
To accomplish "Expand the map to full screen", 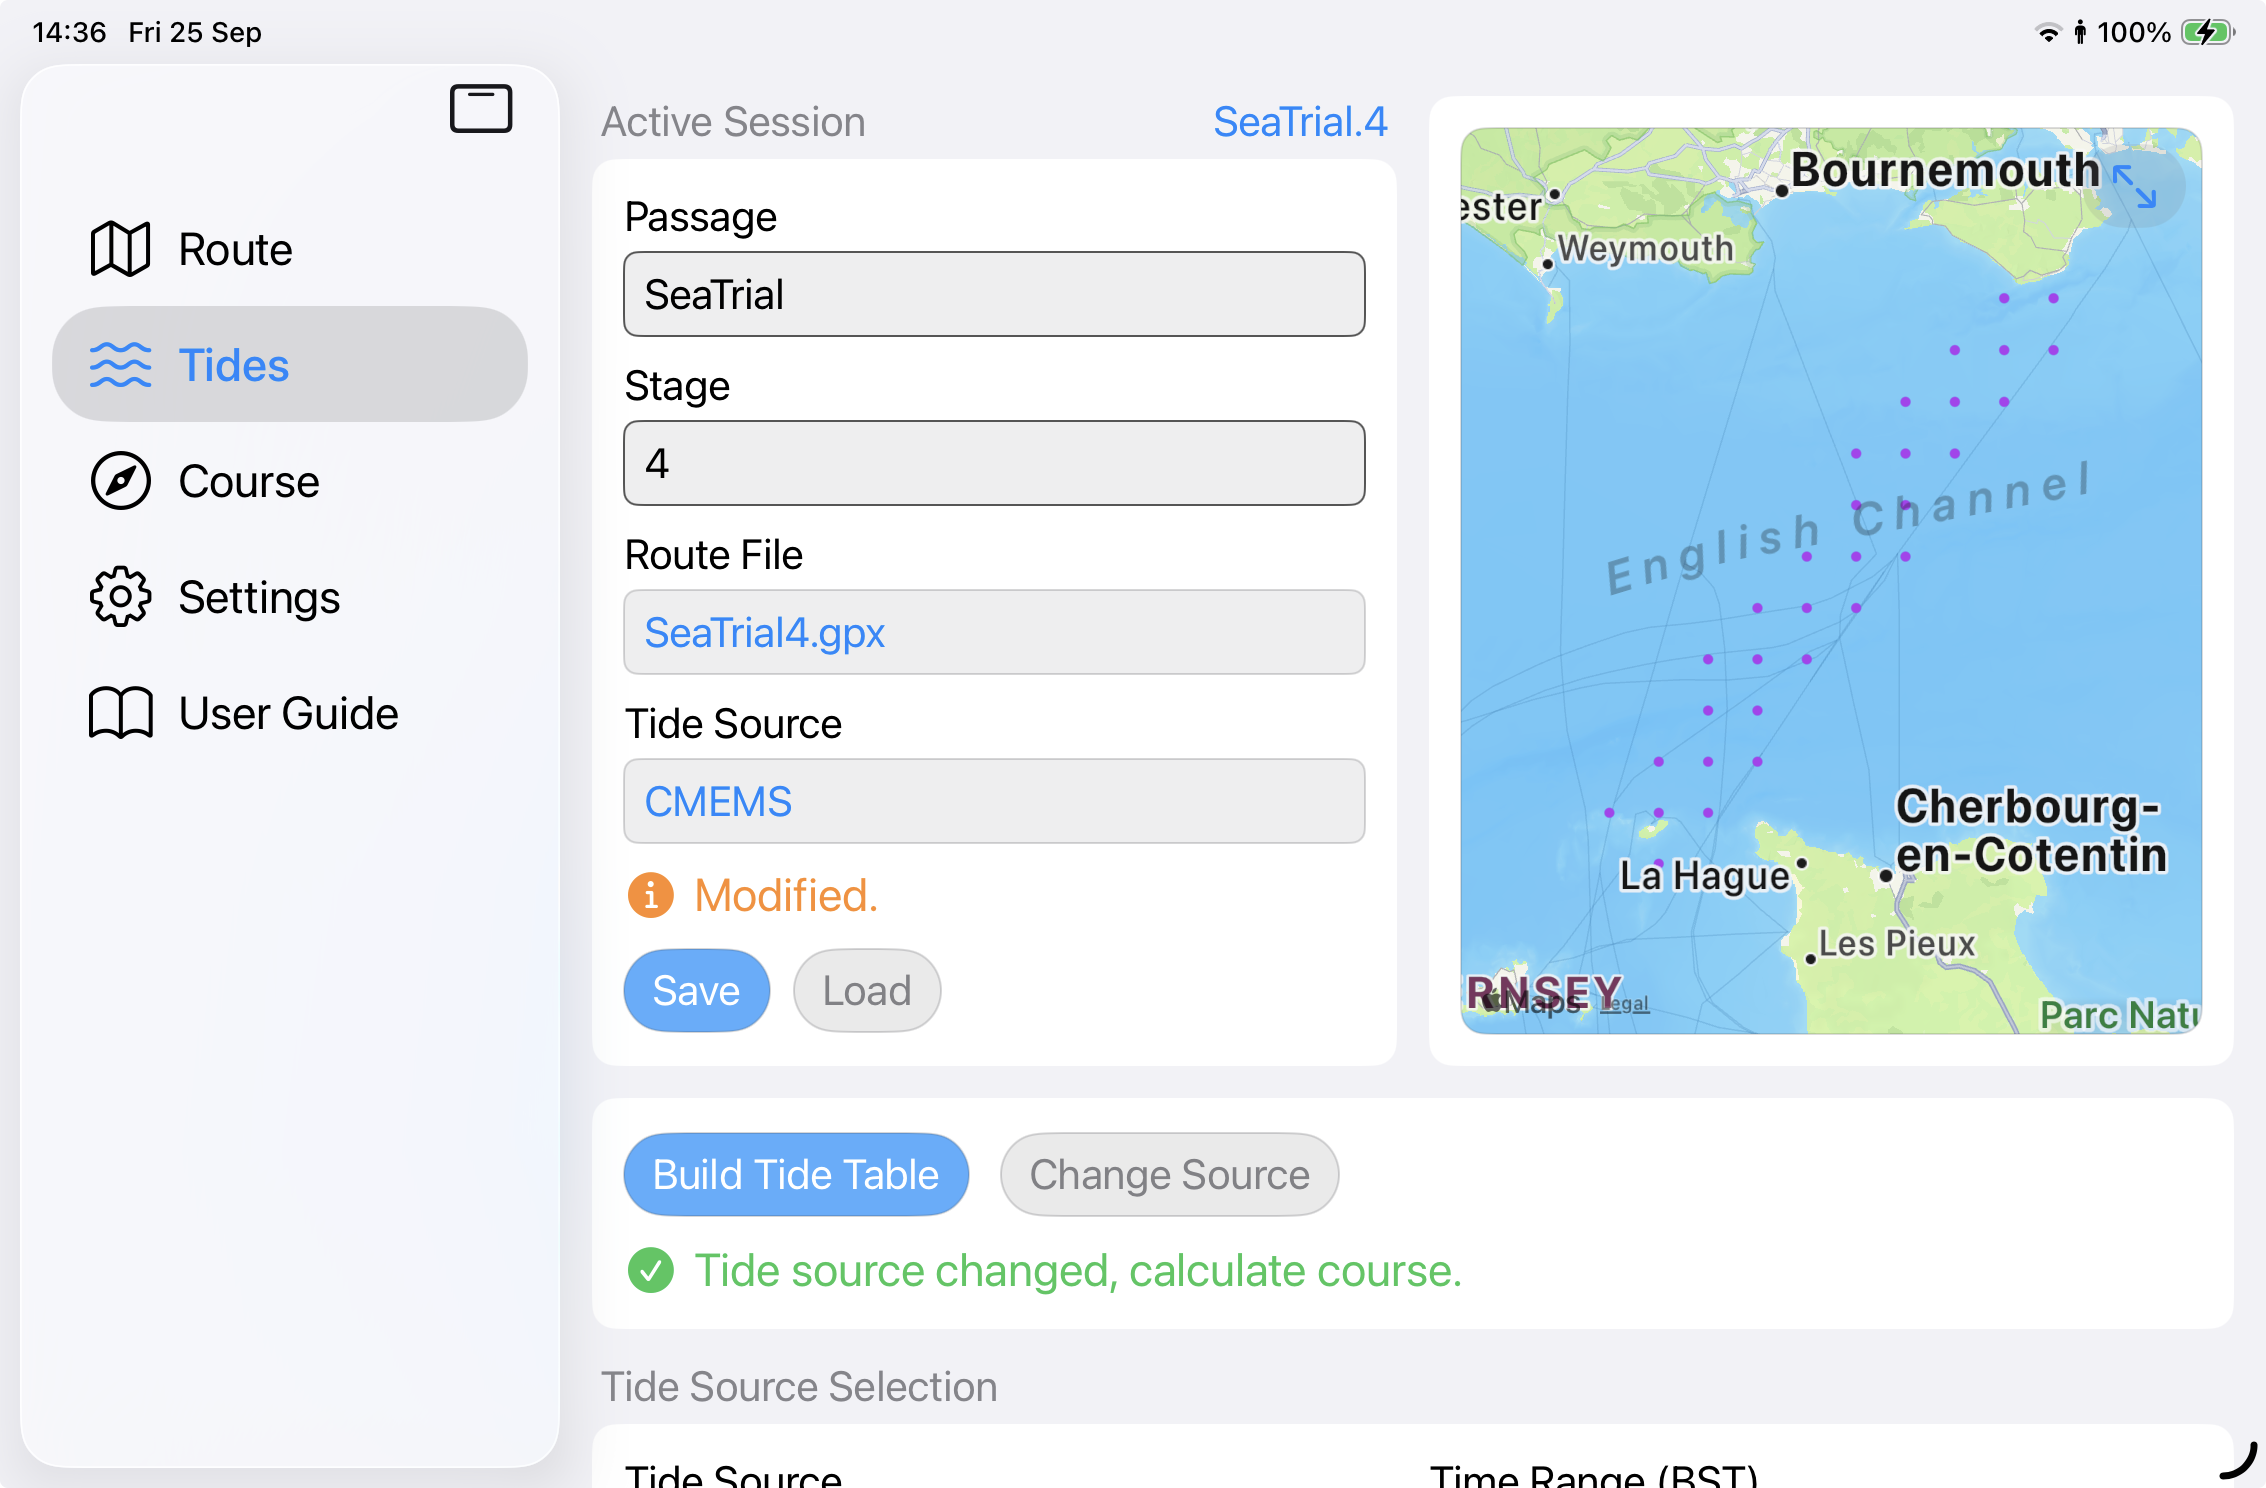I will (x=2134, y=187).
